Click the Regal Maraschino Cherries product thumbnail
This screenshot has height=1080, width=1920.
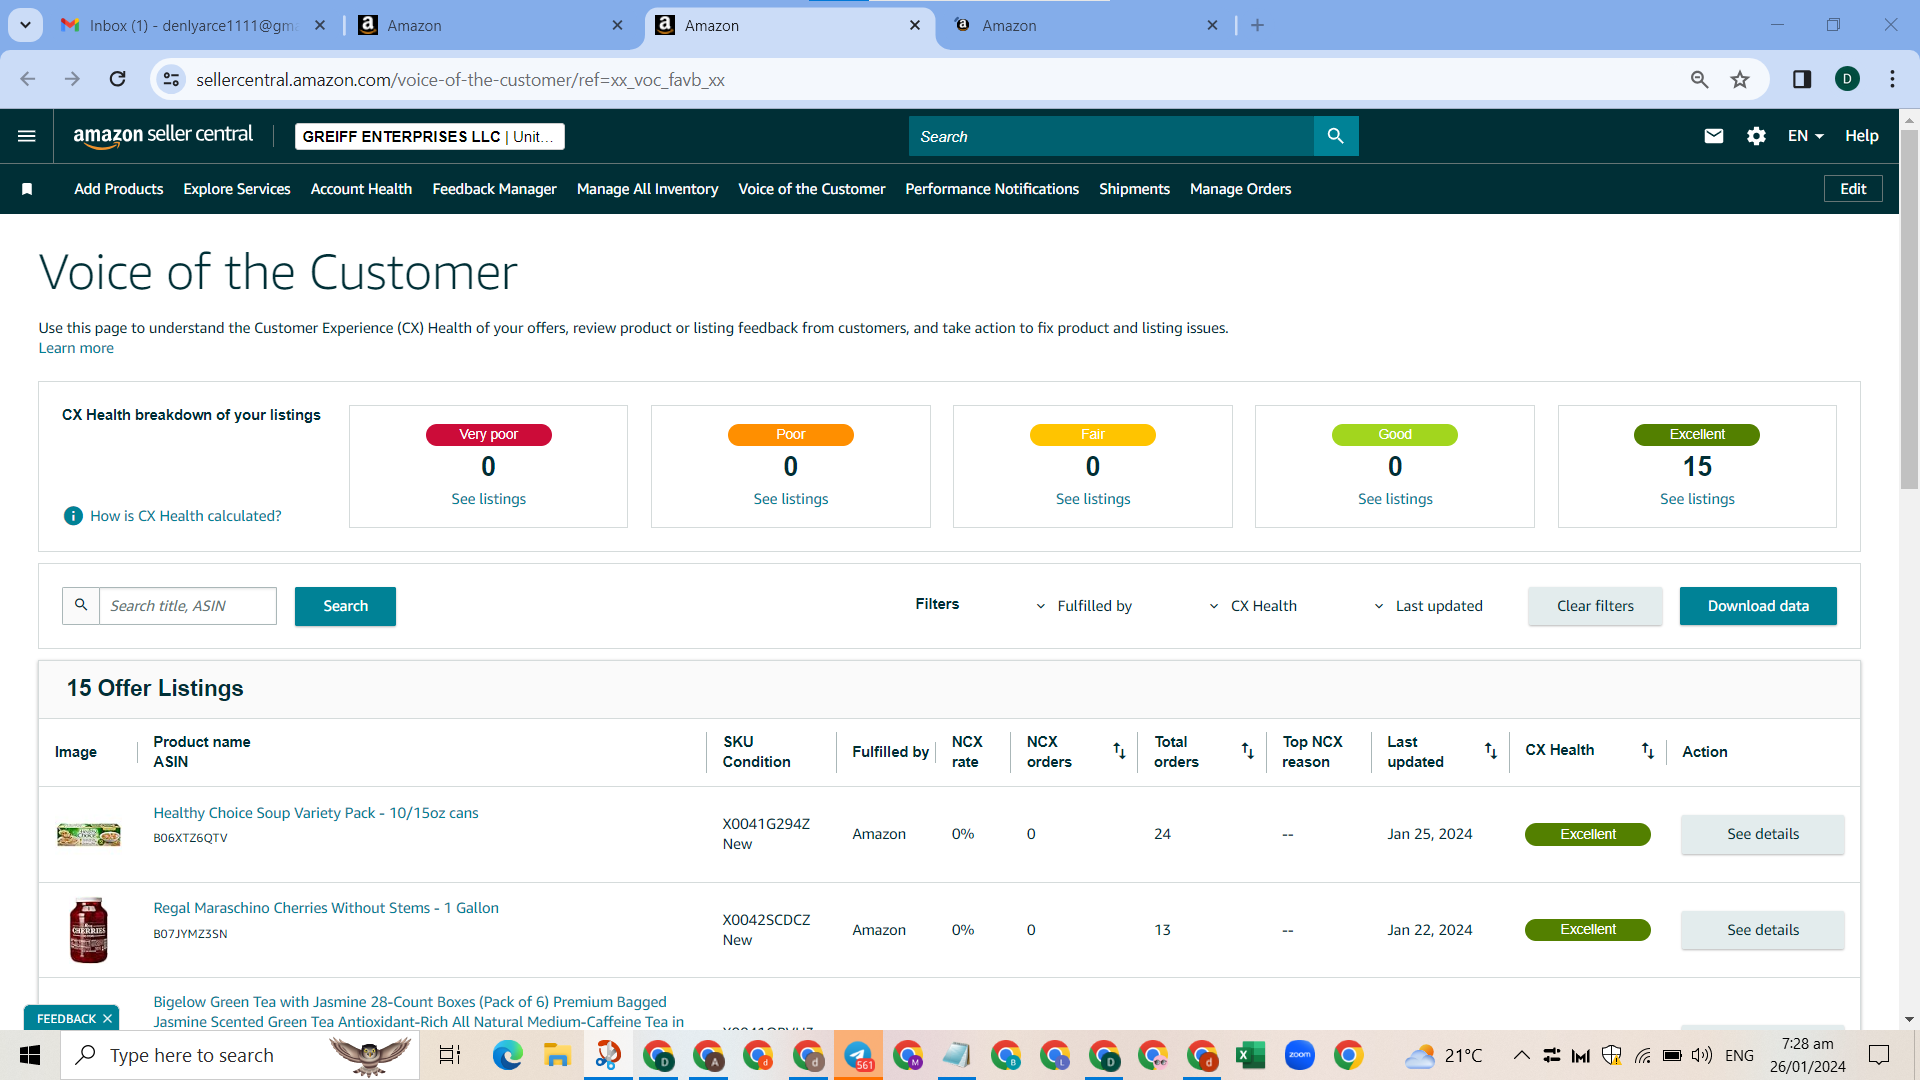pyautogui.click(x=88, y=930)
